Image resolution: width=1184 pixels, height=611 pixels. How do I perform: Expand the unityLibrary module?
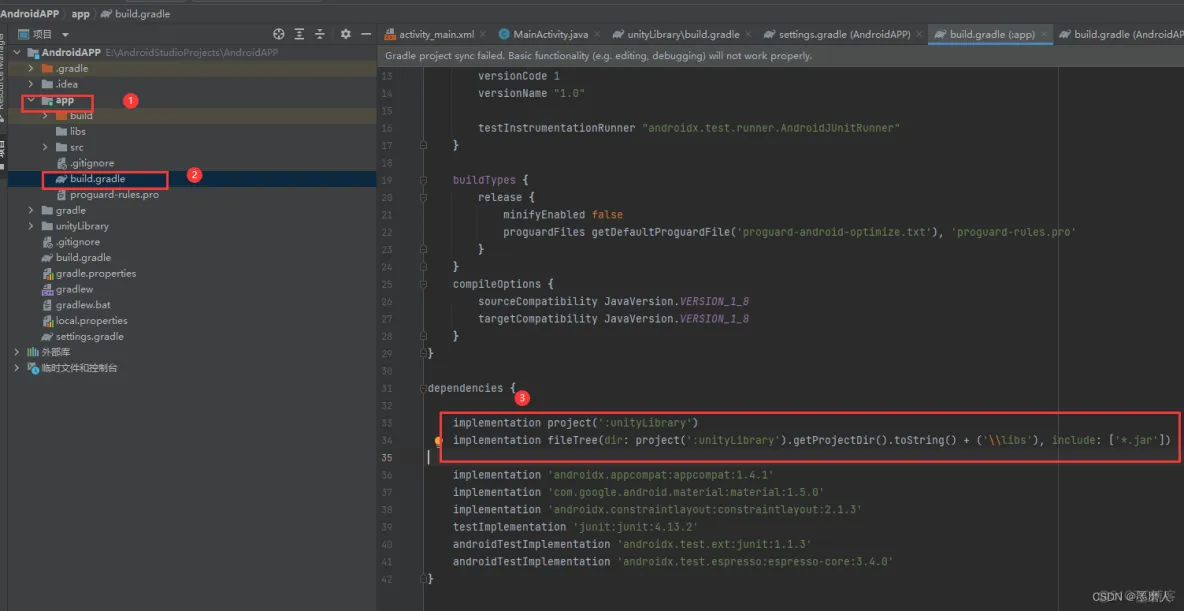coord(31,227)
